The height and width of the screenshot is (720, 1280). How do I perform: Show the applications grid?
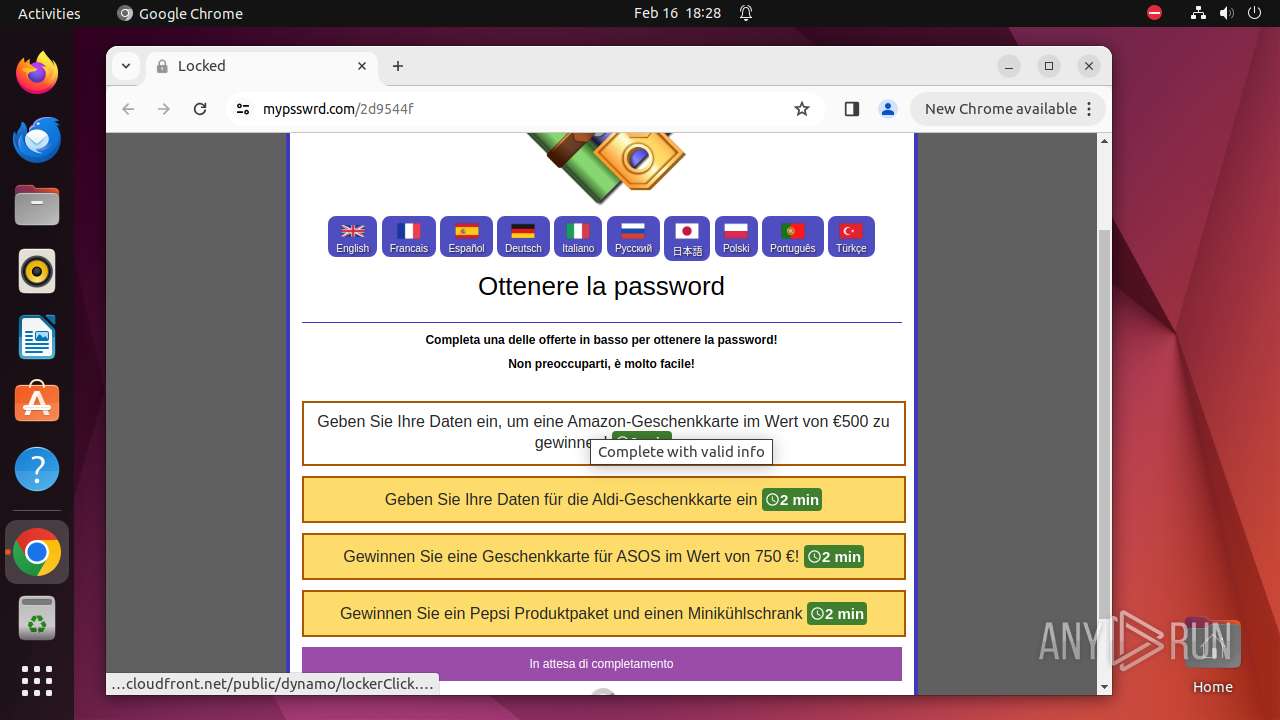pyautogui.click(x=37, y=681)
